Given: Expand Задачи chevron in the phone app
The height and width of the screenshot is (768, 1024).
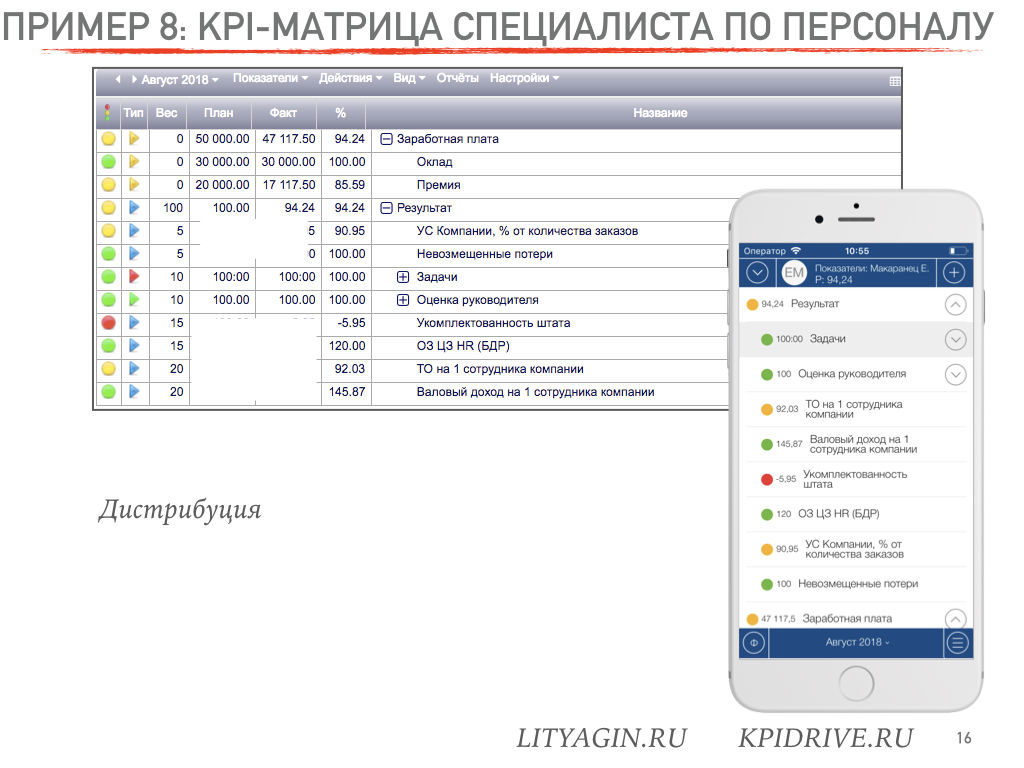Looking at the screenshot, I should coord(955,340).
